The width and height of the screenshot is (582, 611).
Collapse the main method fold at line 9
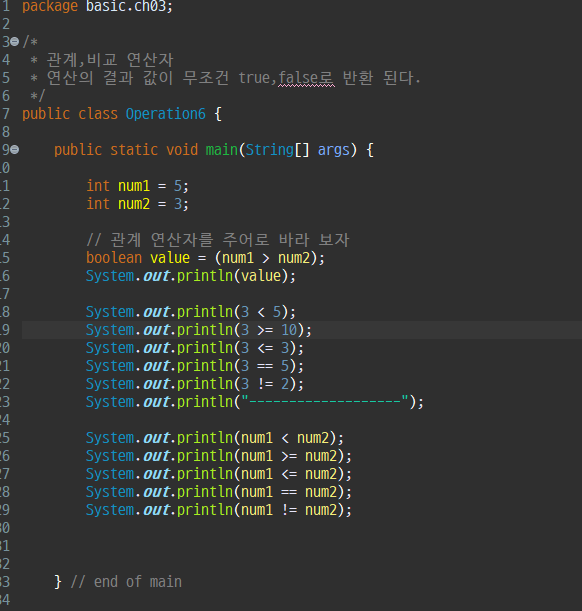[x=14, y=149]
